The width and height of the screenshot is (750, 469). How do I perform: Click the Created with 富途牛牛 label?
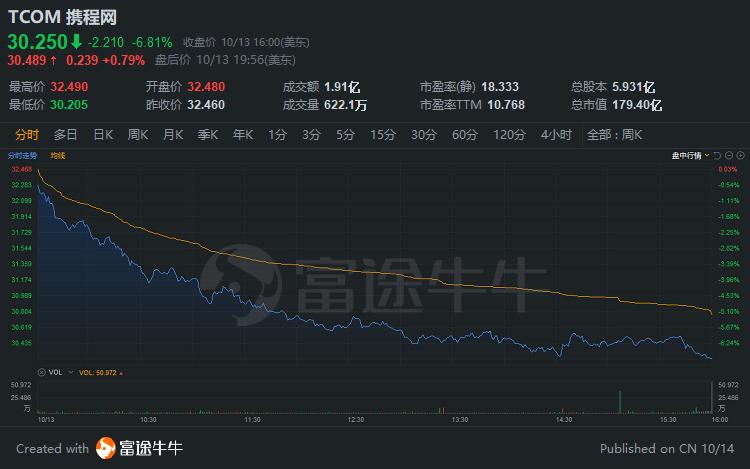coord(99,448)
